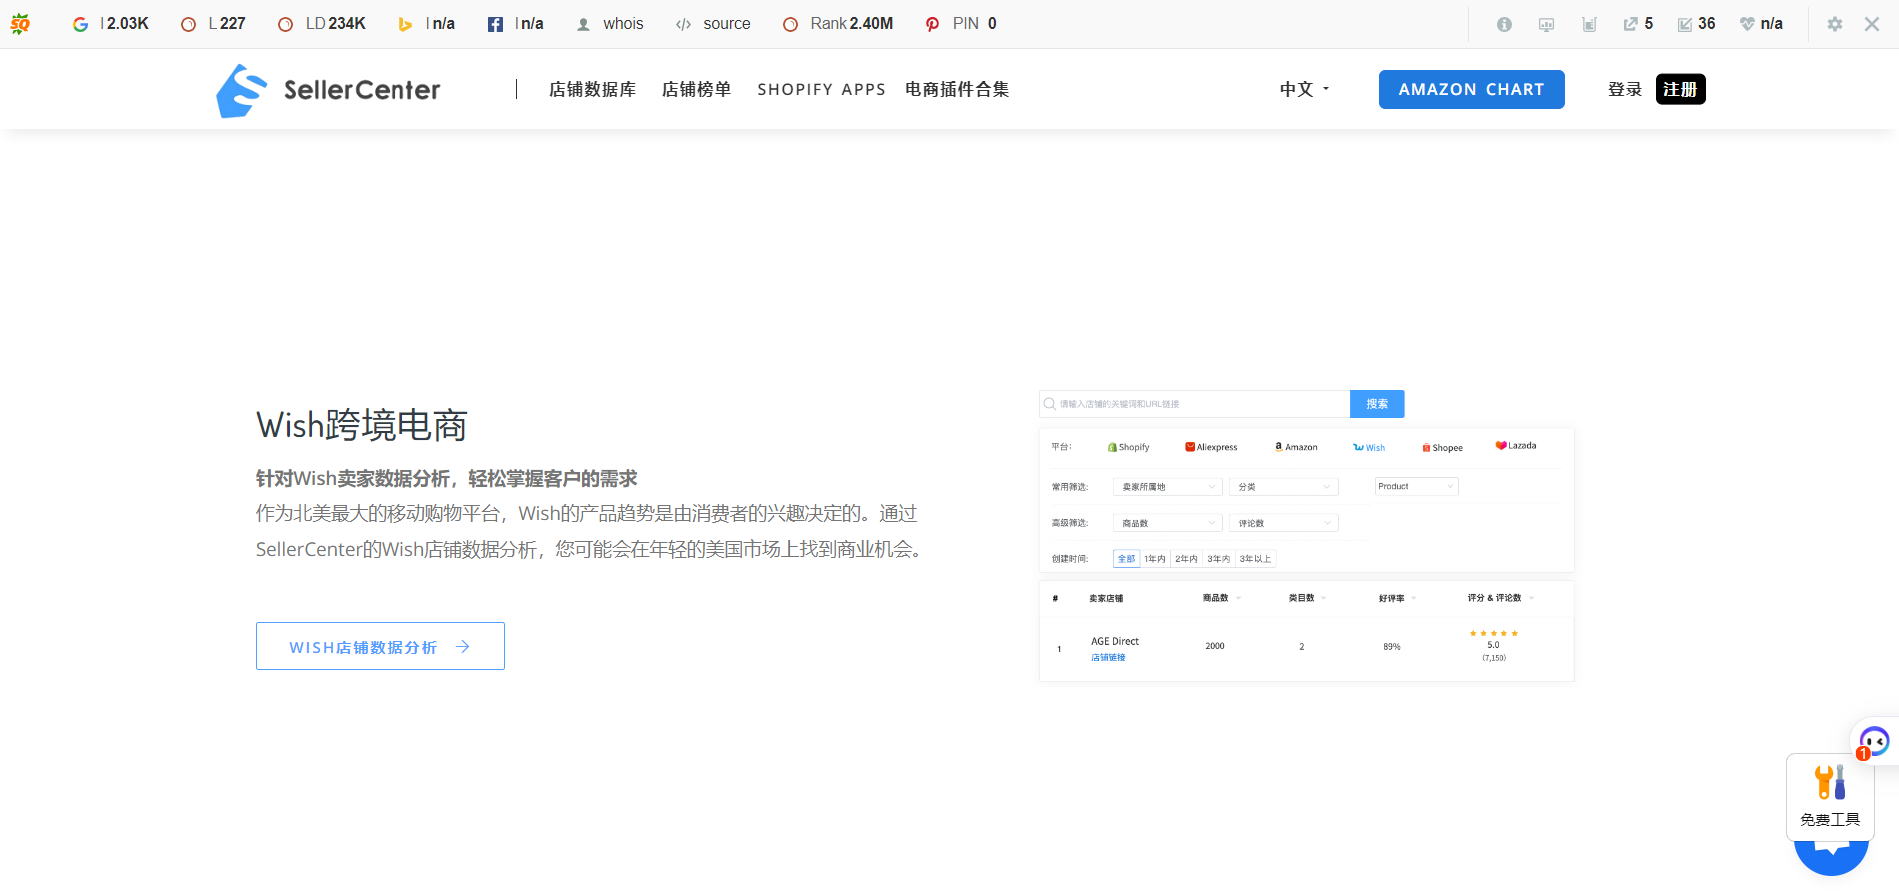Viewport: 1899px width, 892px height.
Task: Check the Bing index n/a parameter
Action: (426, 24)
